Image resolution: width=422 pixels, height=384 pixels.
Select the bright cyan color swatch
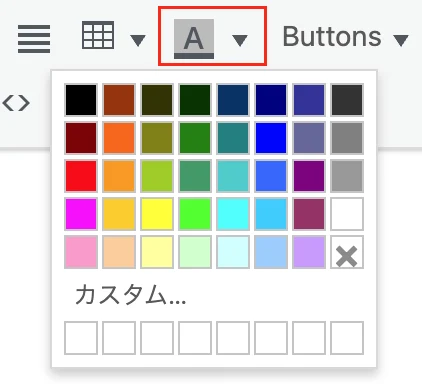point(233,214)
